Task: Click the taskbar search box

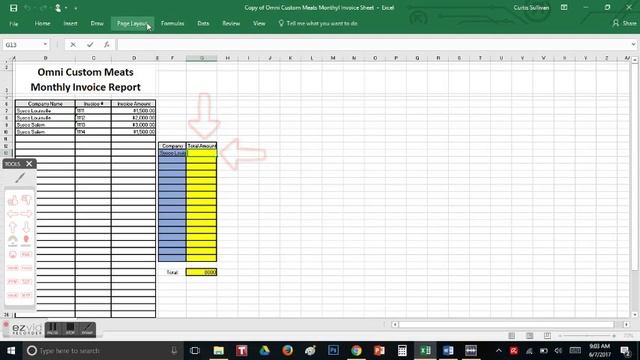Action: pos(102,351)
